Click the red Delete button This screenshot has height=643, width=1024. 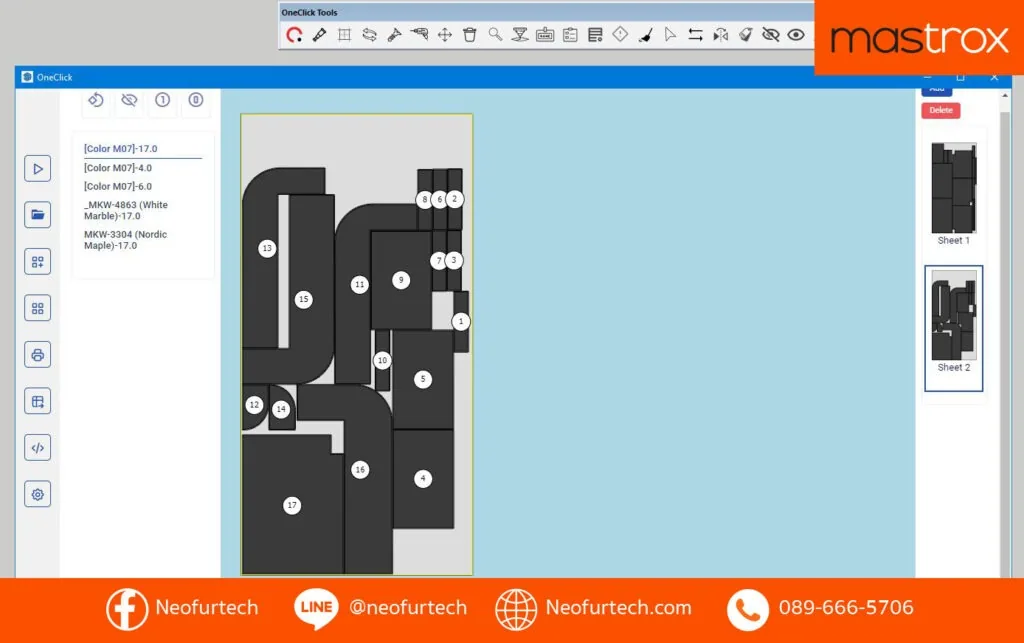(x=941, y=110)
